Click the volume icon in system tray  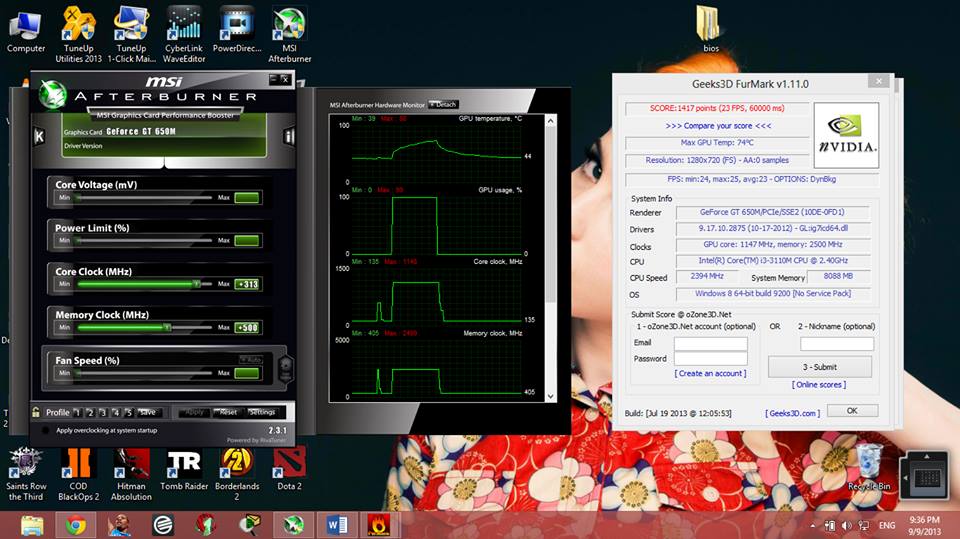(x=846, y=526)
